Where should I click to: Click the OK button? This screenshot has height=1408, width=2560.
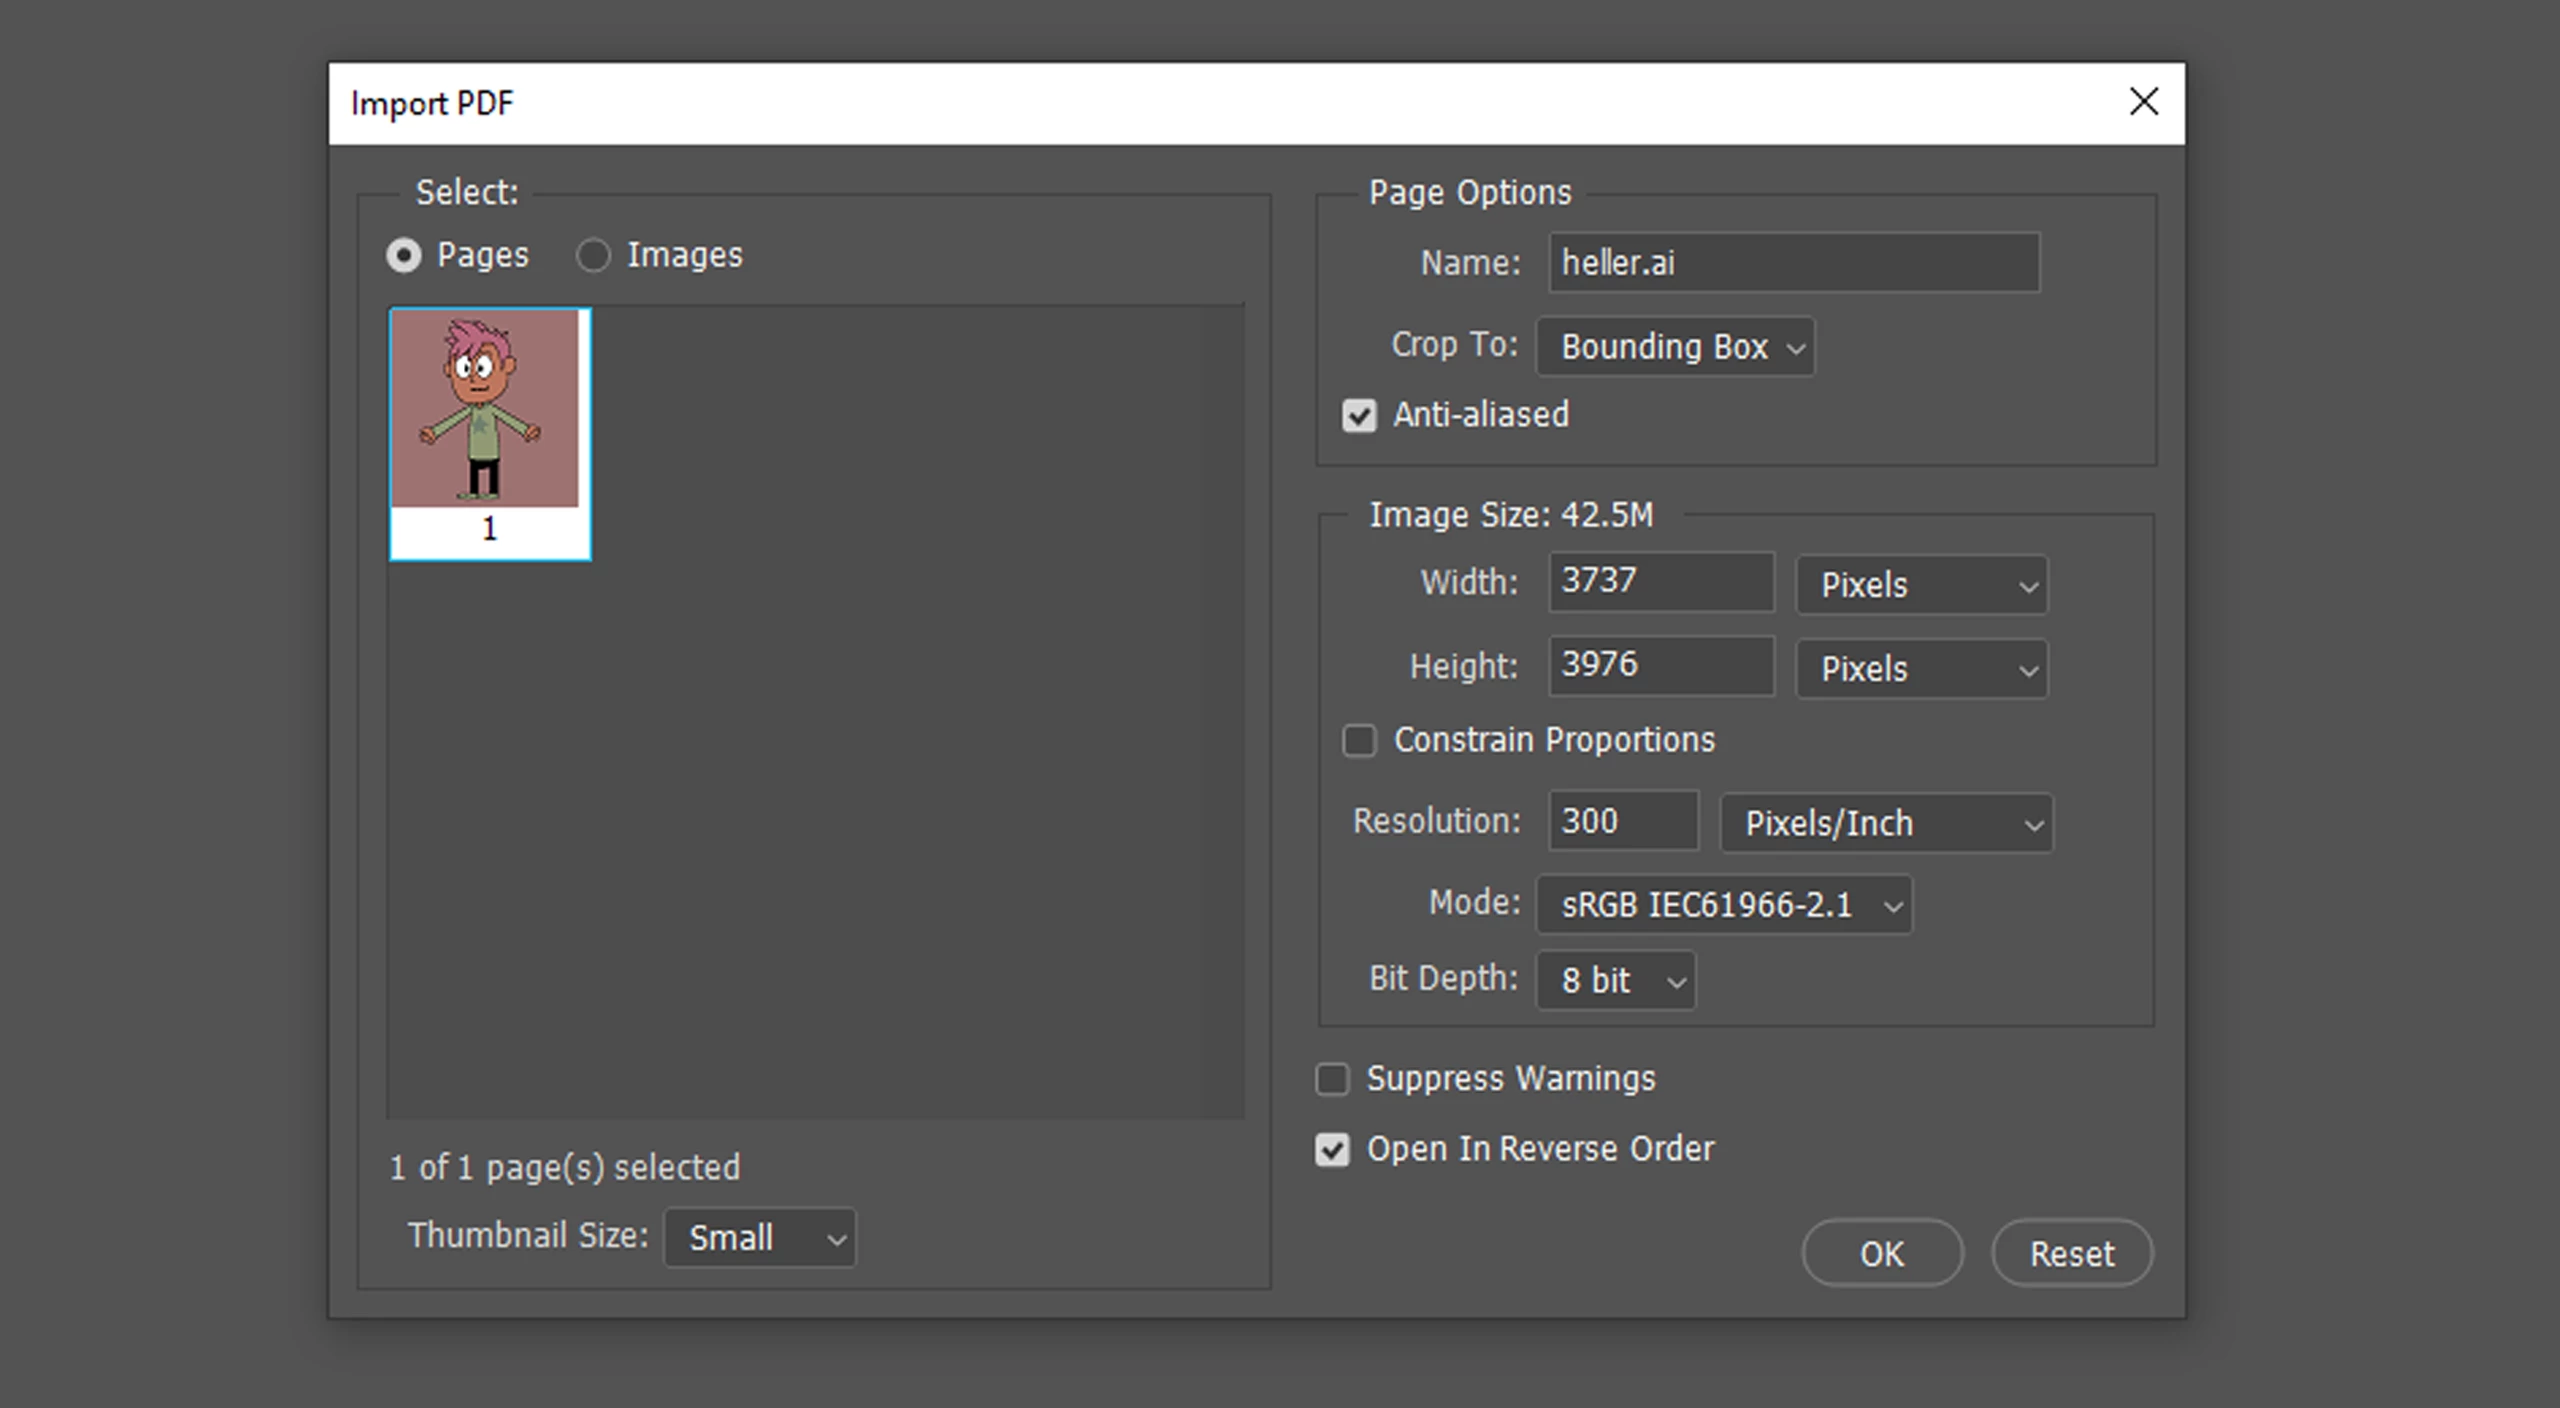click(x=1882, y=1254)
